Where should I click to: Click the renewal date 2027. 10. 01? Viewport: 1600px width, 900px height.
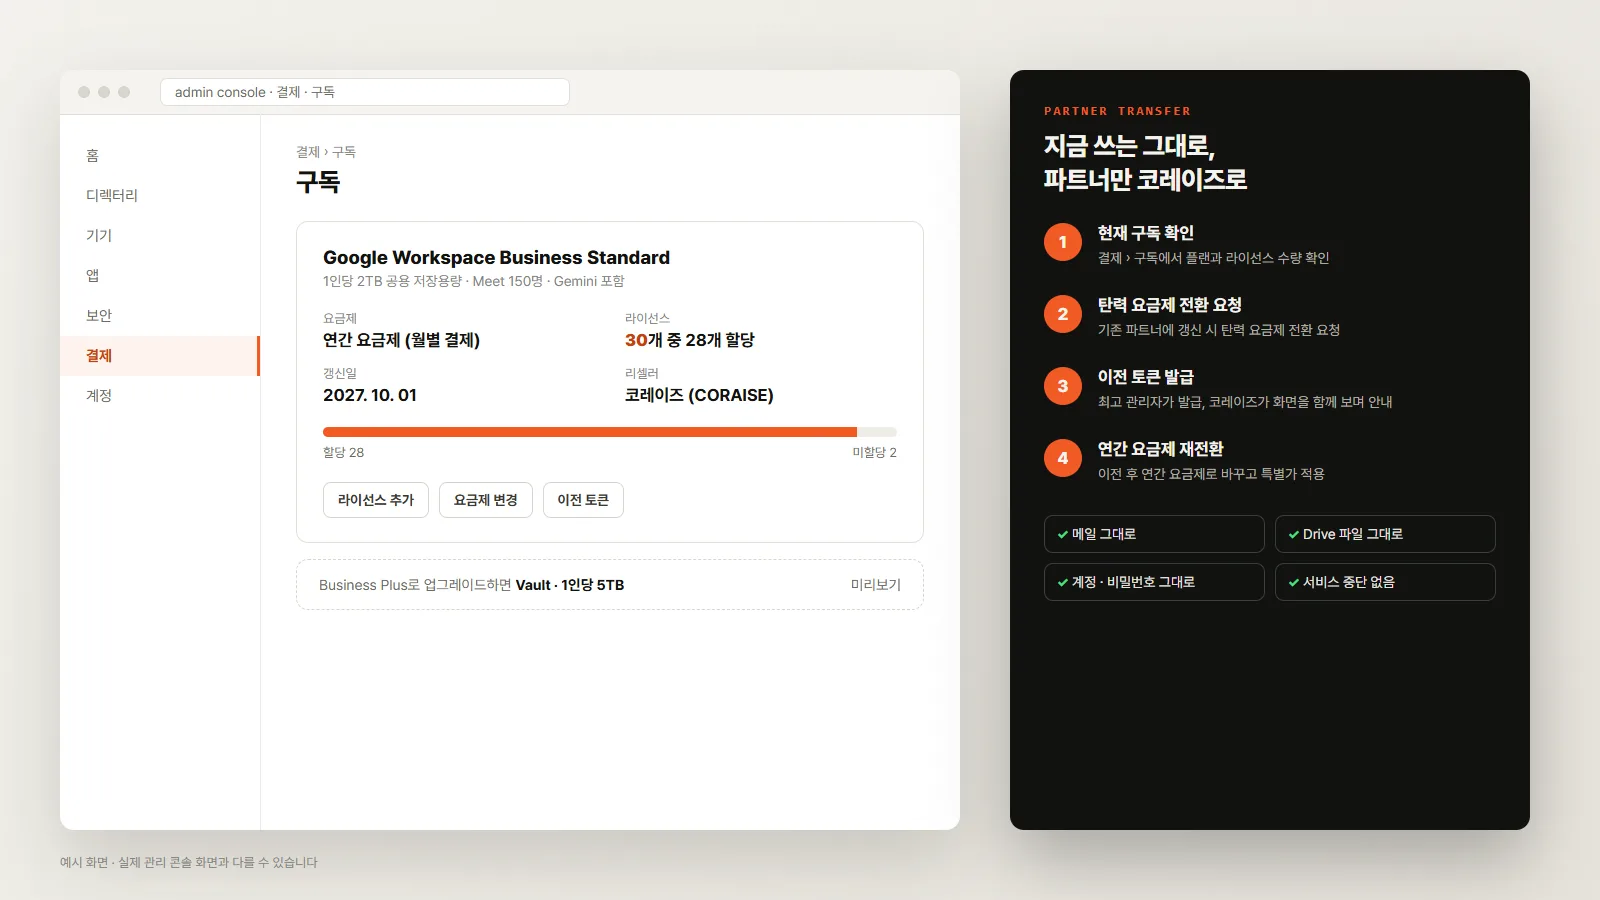coord(370,395)
